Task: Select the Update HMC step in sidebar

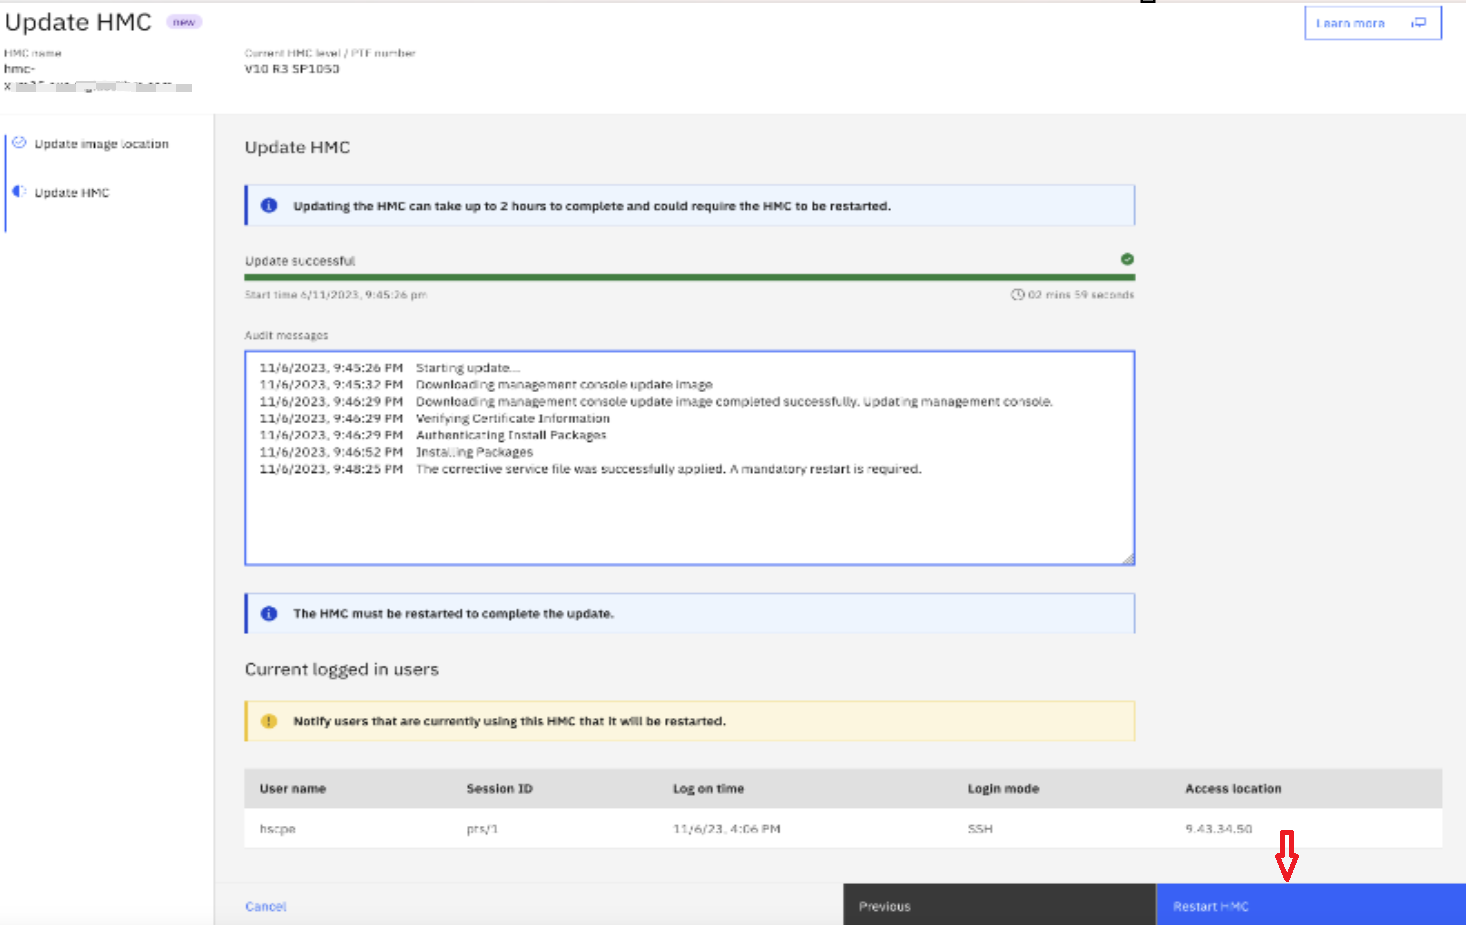Action: (x=72, y=192)
